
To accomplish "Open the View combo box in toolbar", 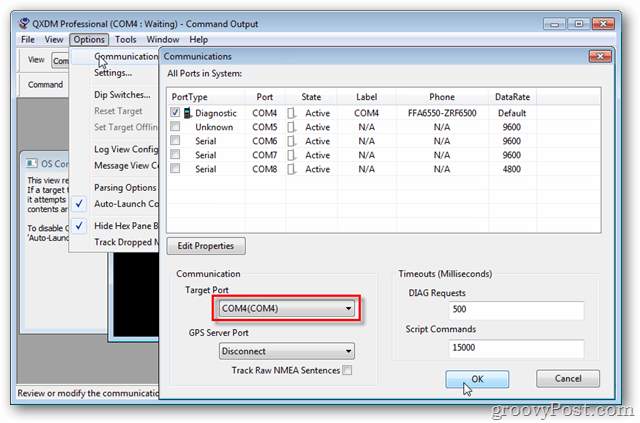I will (60, 60).
